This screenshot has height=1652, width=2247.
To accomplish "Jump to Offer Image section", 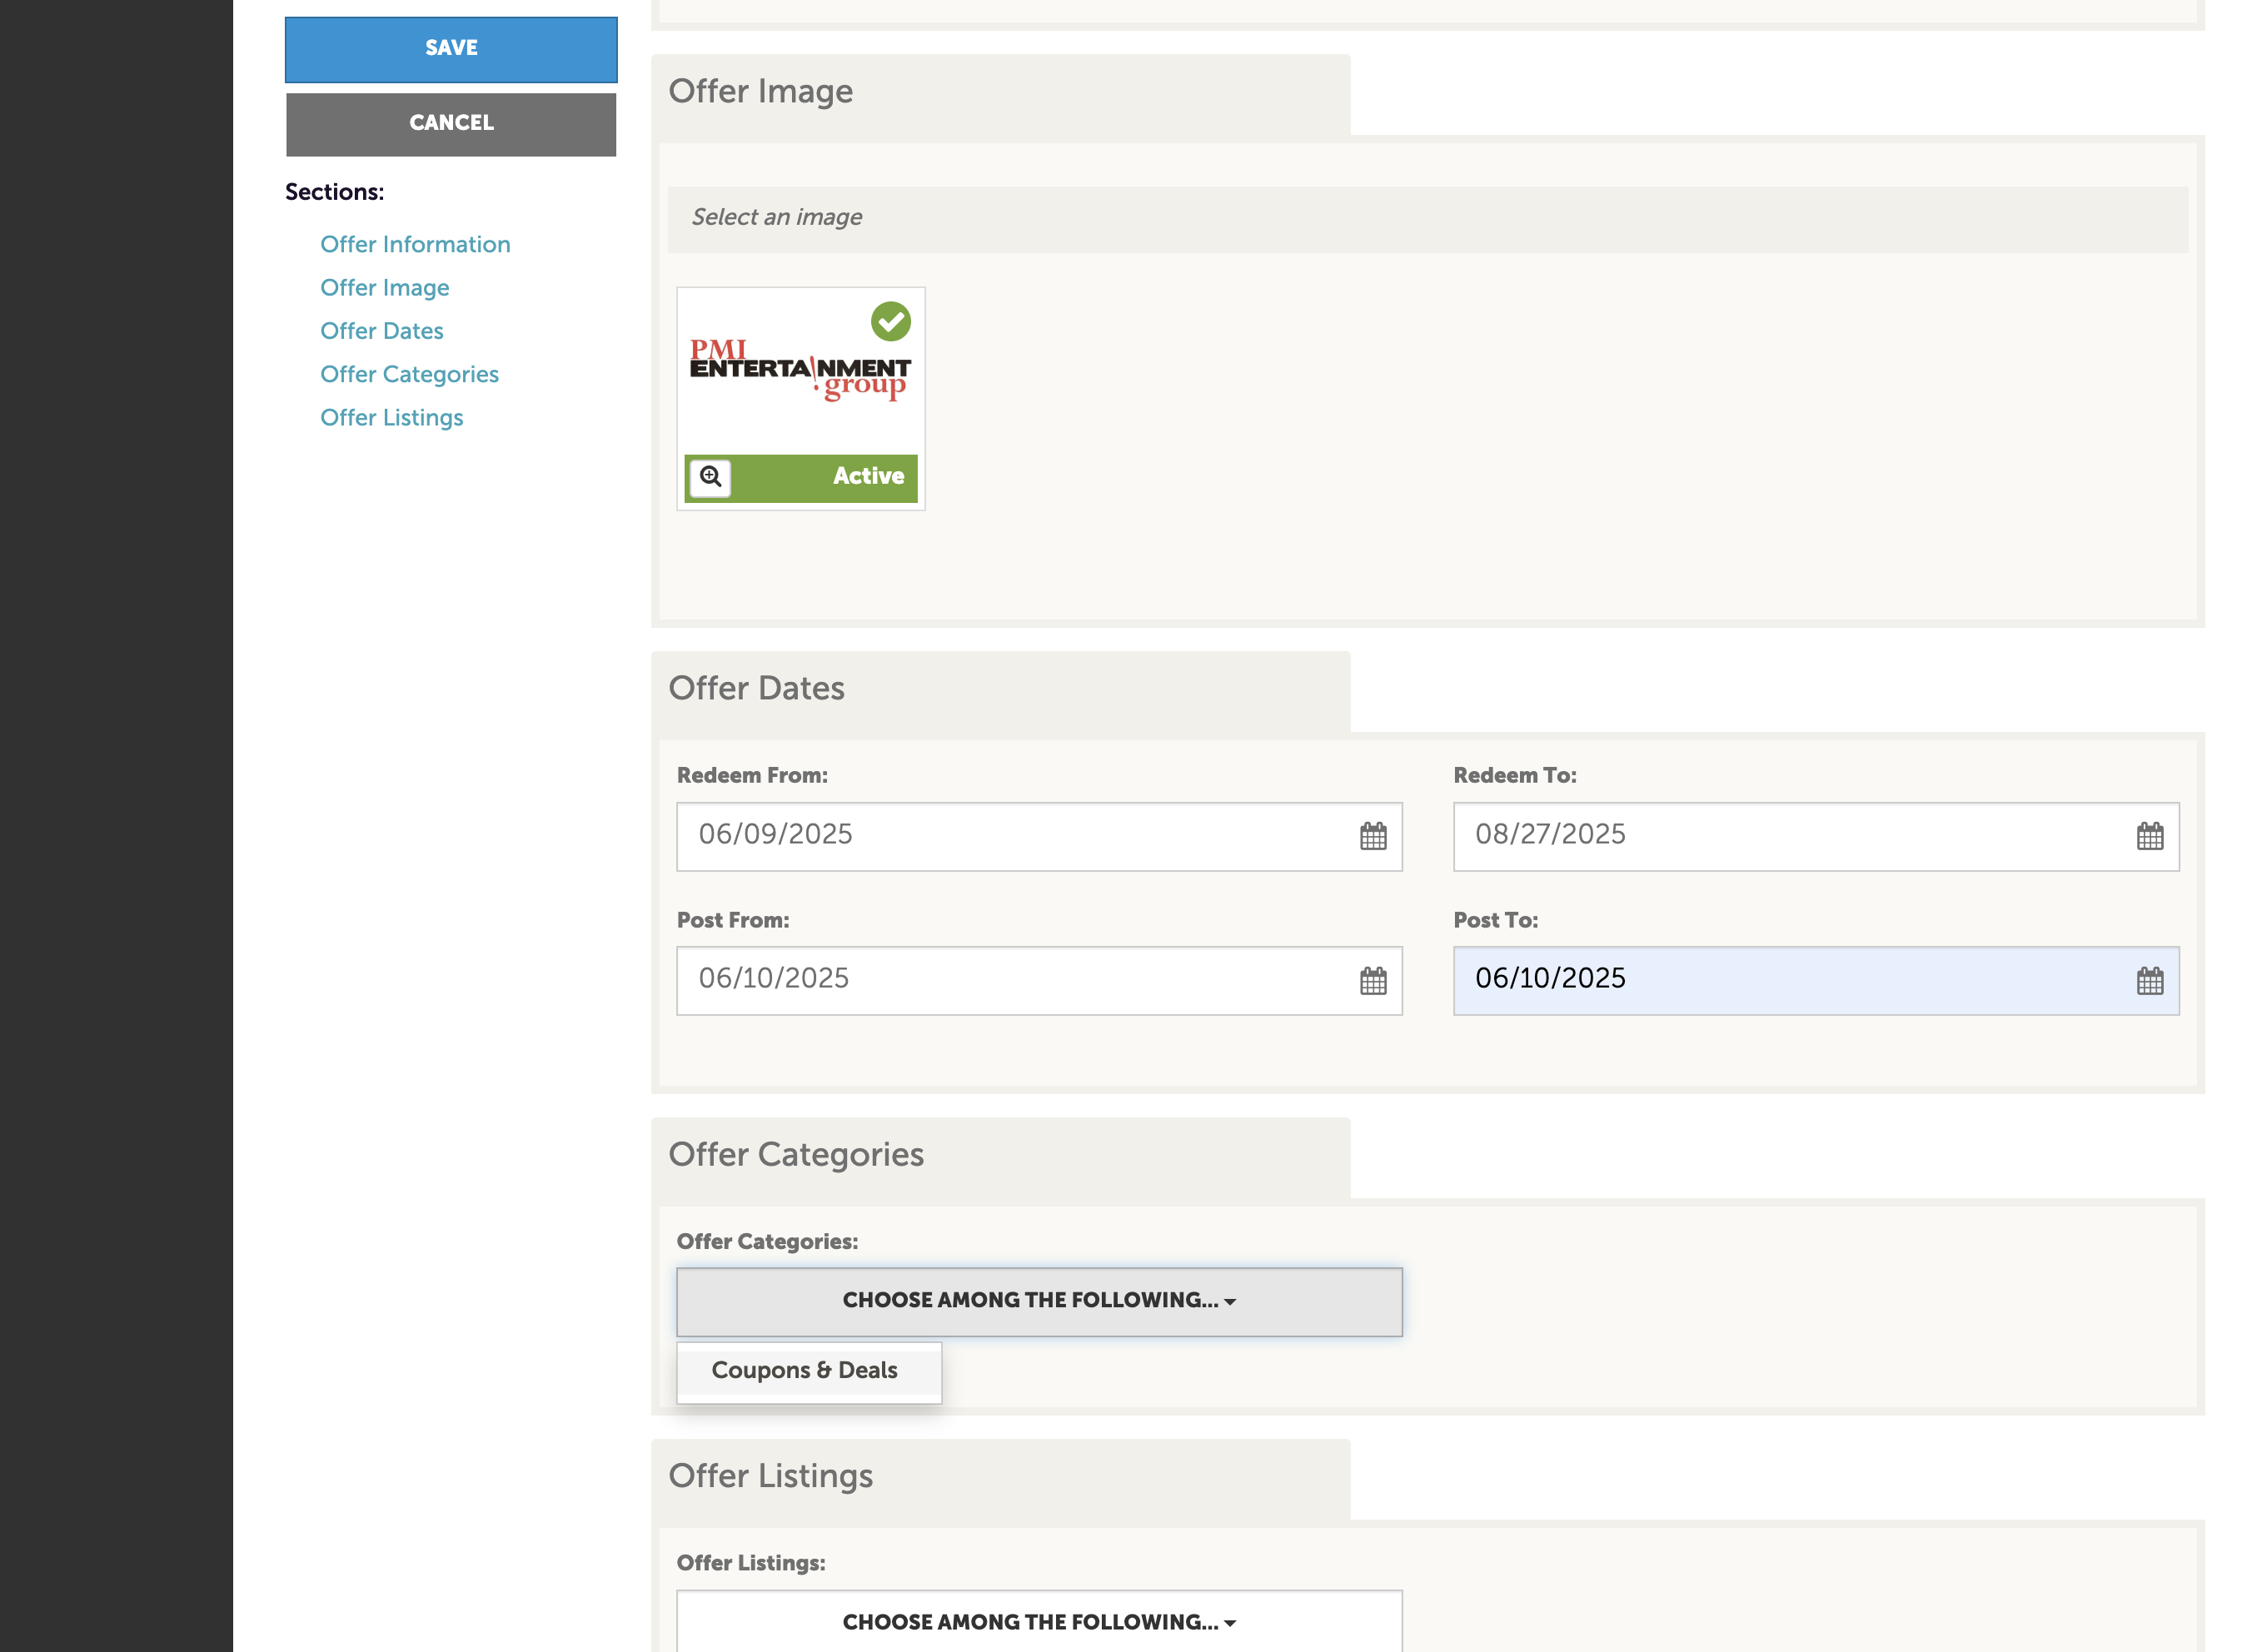I will (x=384, y=288).
